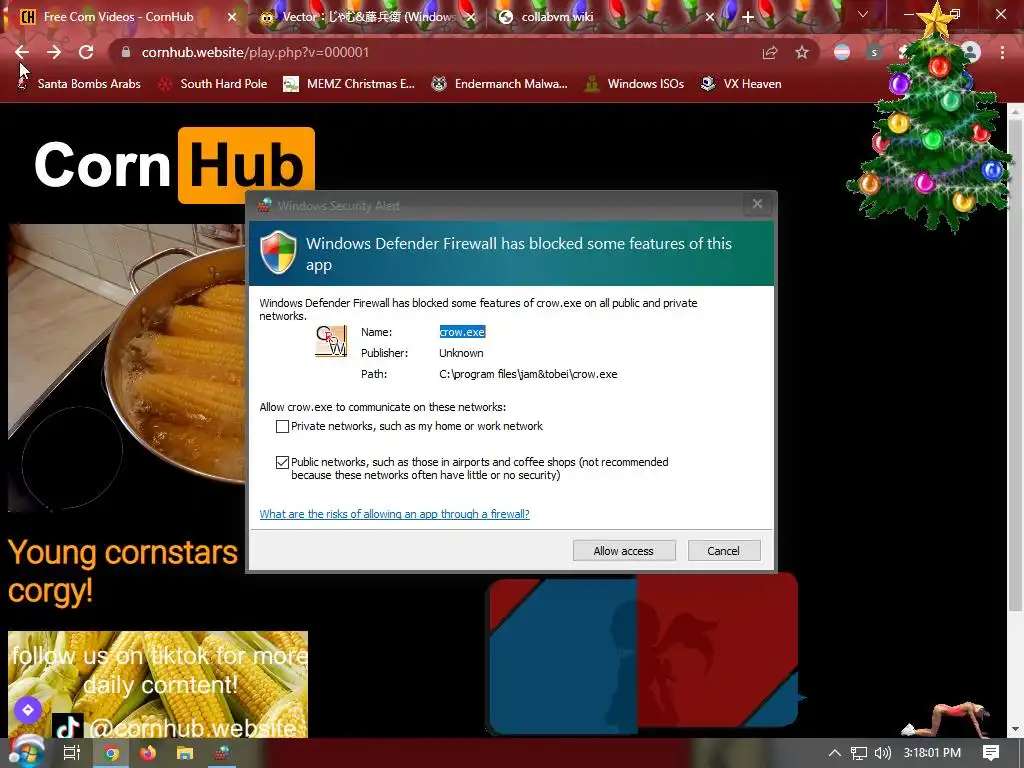Open the South Hard Pole bookmark

click(x=213, y=84)
